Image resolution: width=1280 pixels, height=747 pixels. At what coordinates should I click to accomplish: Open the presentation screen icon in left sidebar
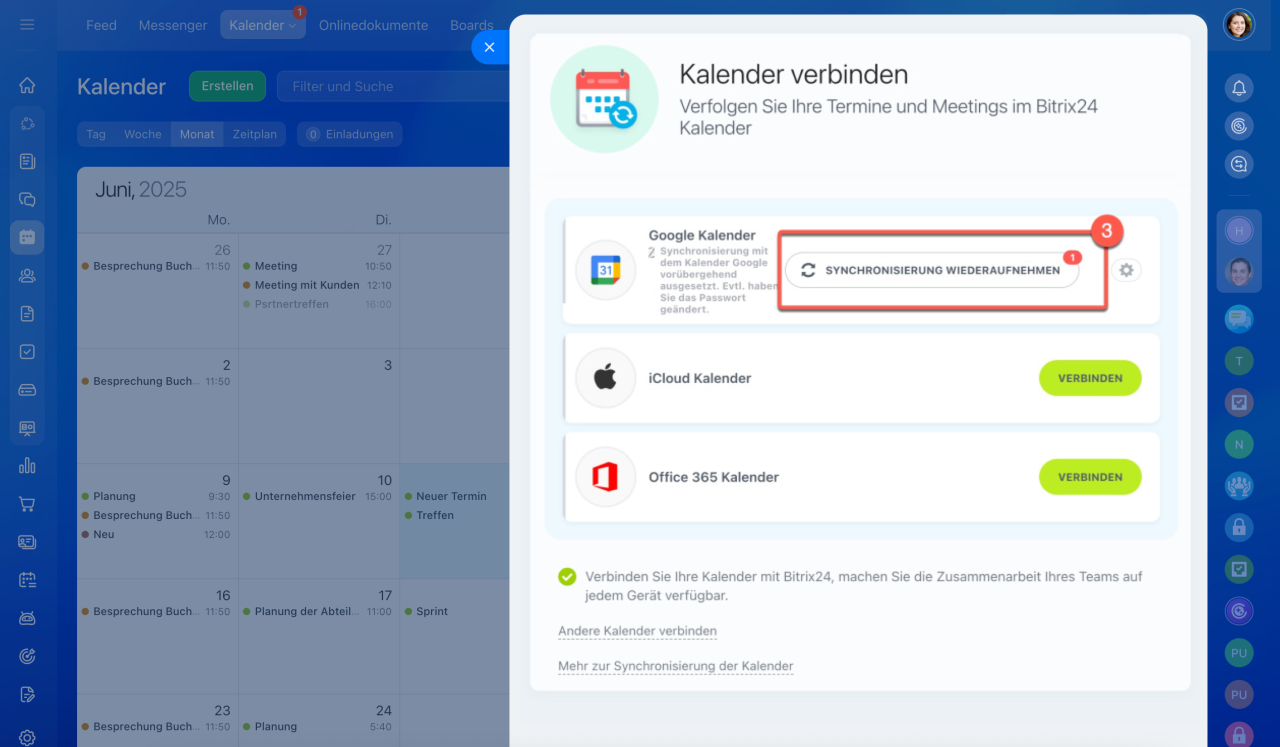coord(27,427)
